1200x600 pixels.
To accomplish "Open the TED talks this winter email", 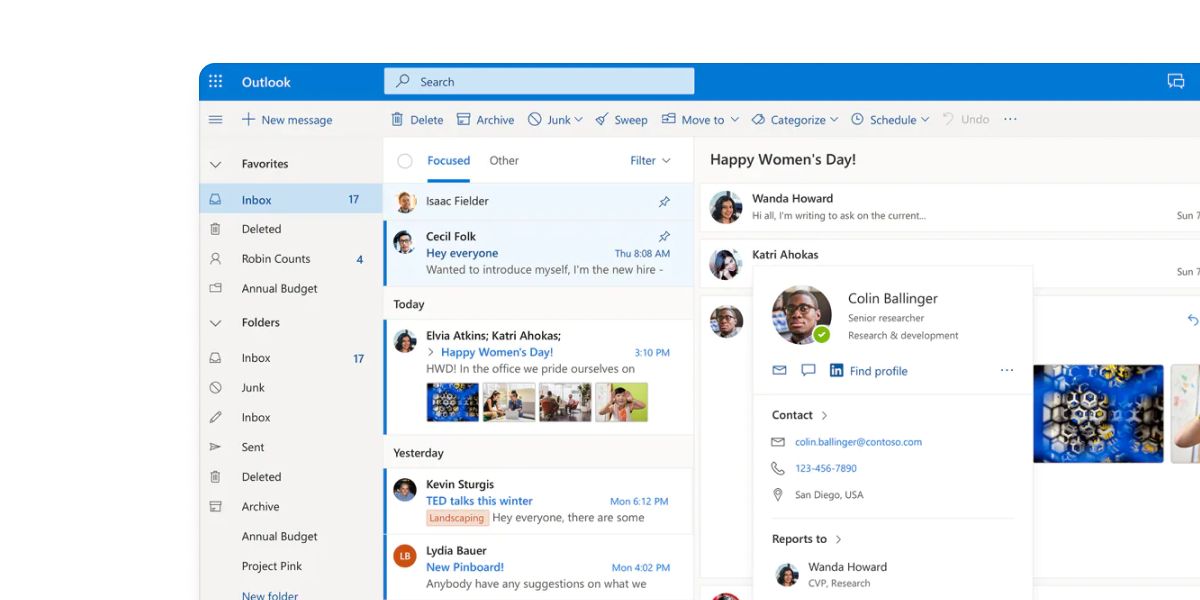I will 539,501.
